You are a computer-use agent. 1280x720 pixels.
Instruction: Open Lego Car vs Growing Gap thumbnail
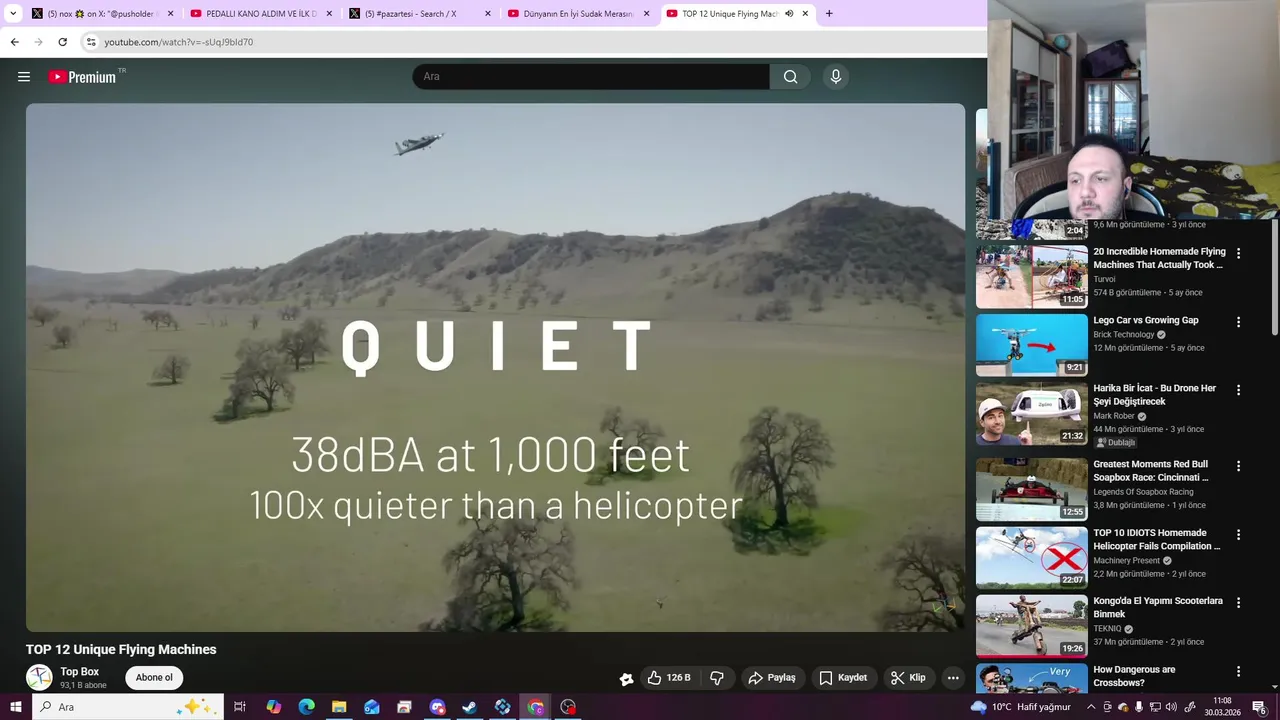[x=1032, y=345]
